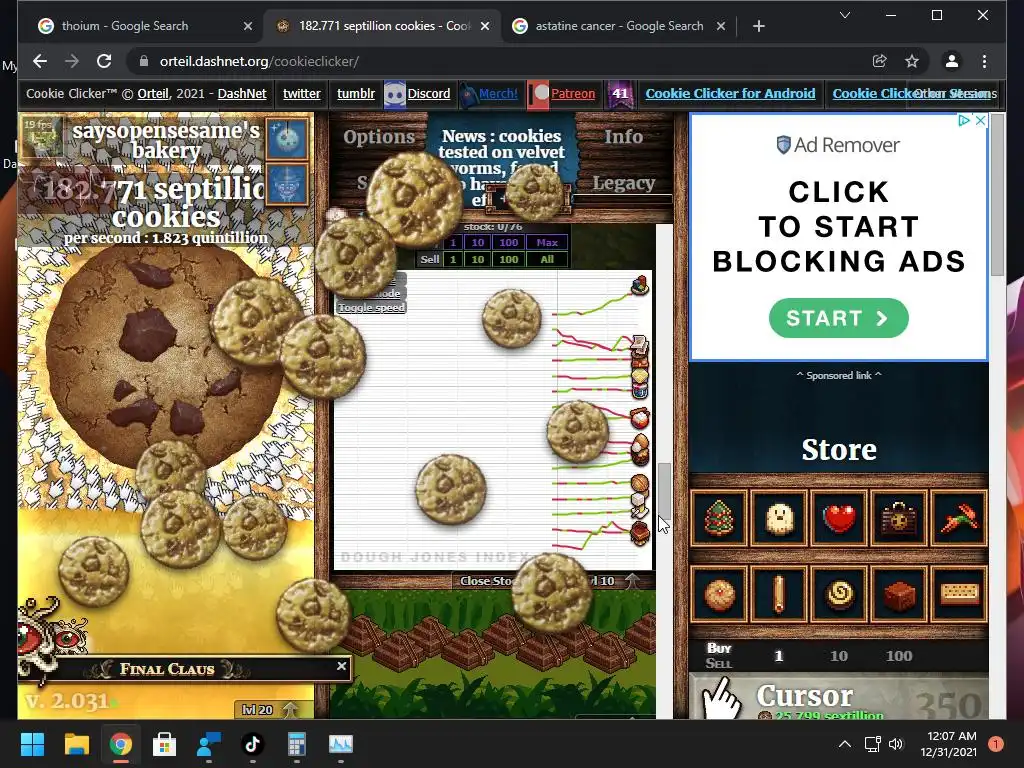Open the Legacy menu
This screenshot has height=768, width=1024.
pyautogui.click(x=624, y=184)
